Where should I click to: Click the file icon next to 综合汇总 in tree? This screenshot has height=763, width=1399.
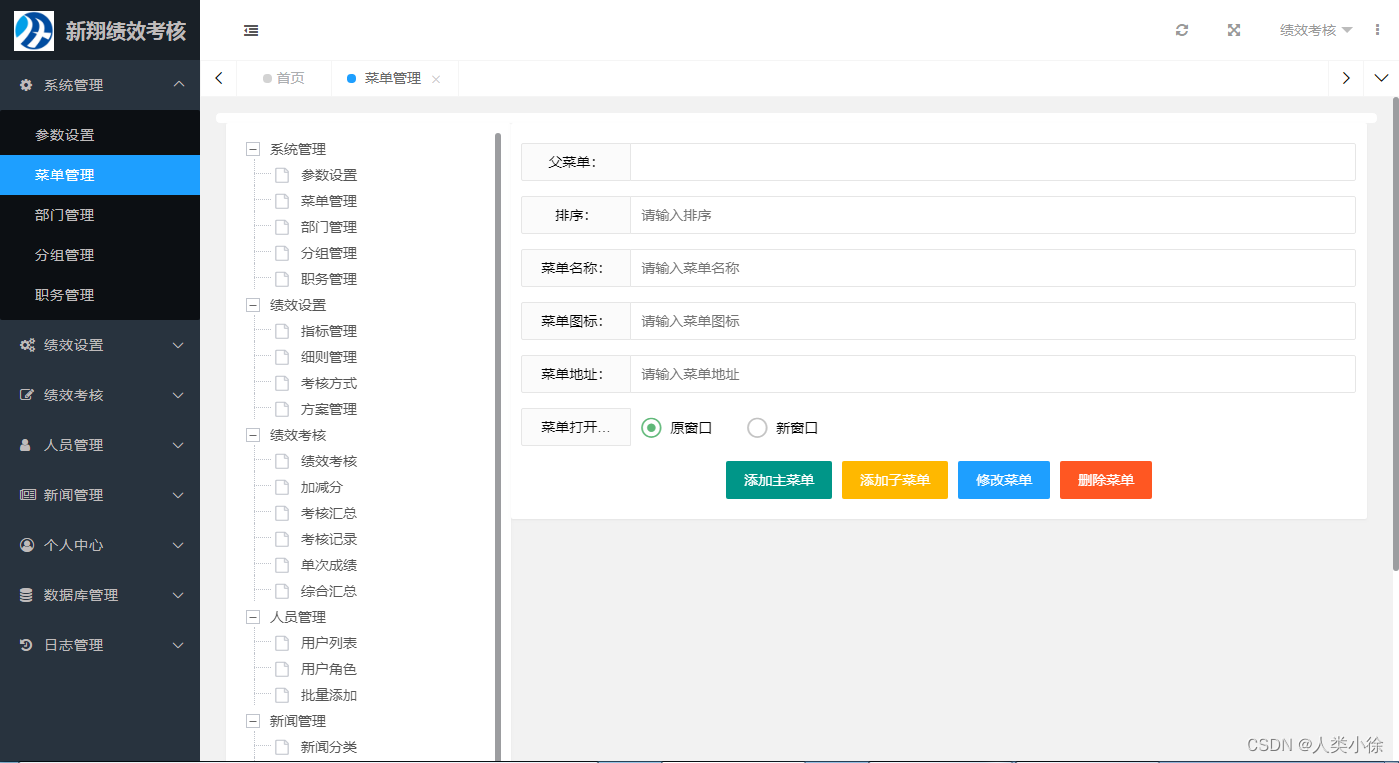282,591
